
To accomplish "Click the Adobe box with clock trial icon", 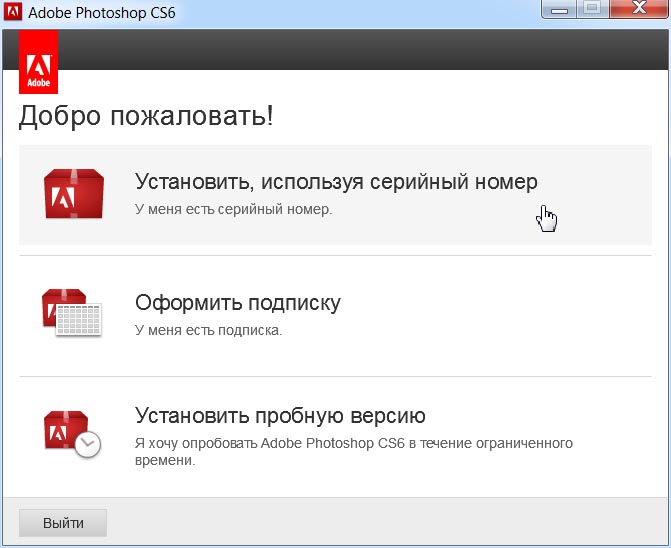I will pyautogui.click(x=72, y=434).
